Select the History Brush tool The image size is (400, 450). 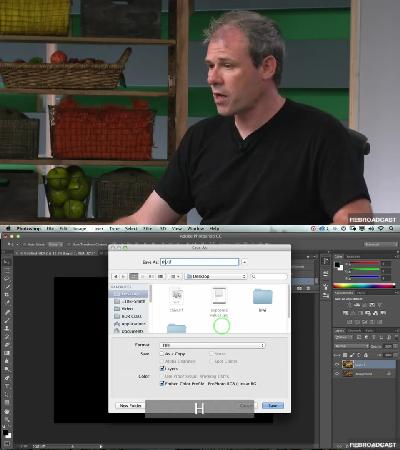[x=7, y=337]
